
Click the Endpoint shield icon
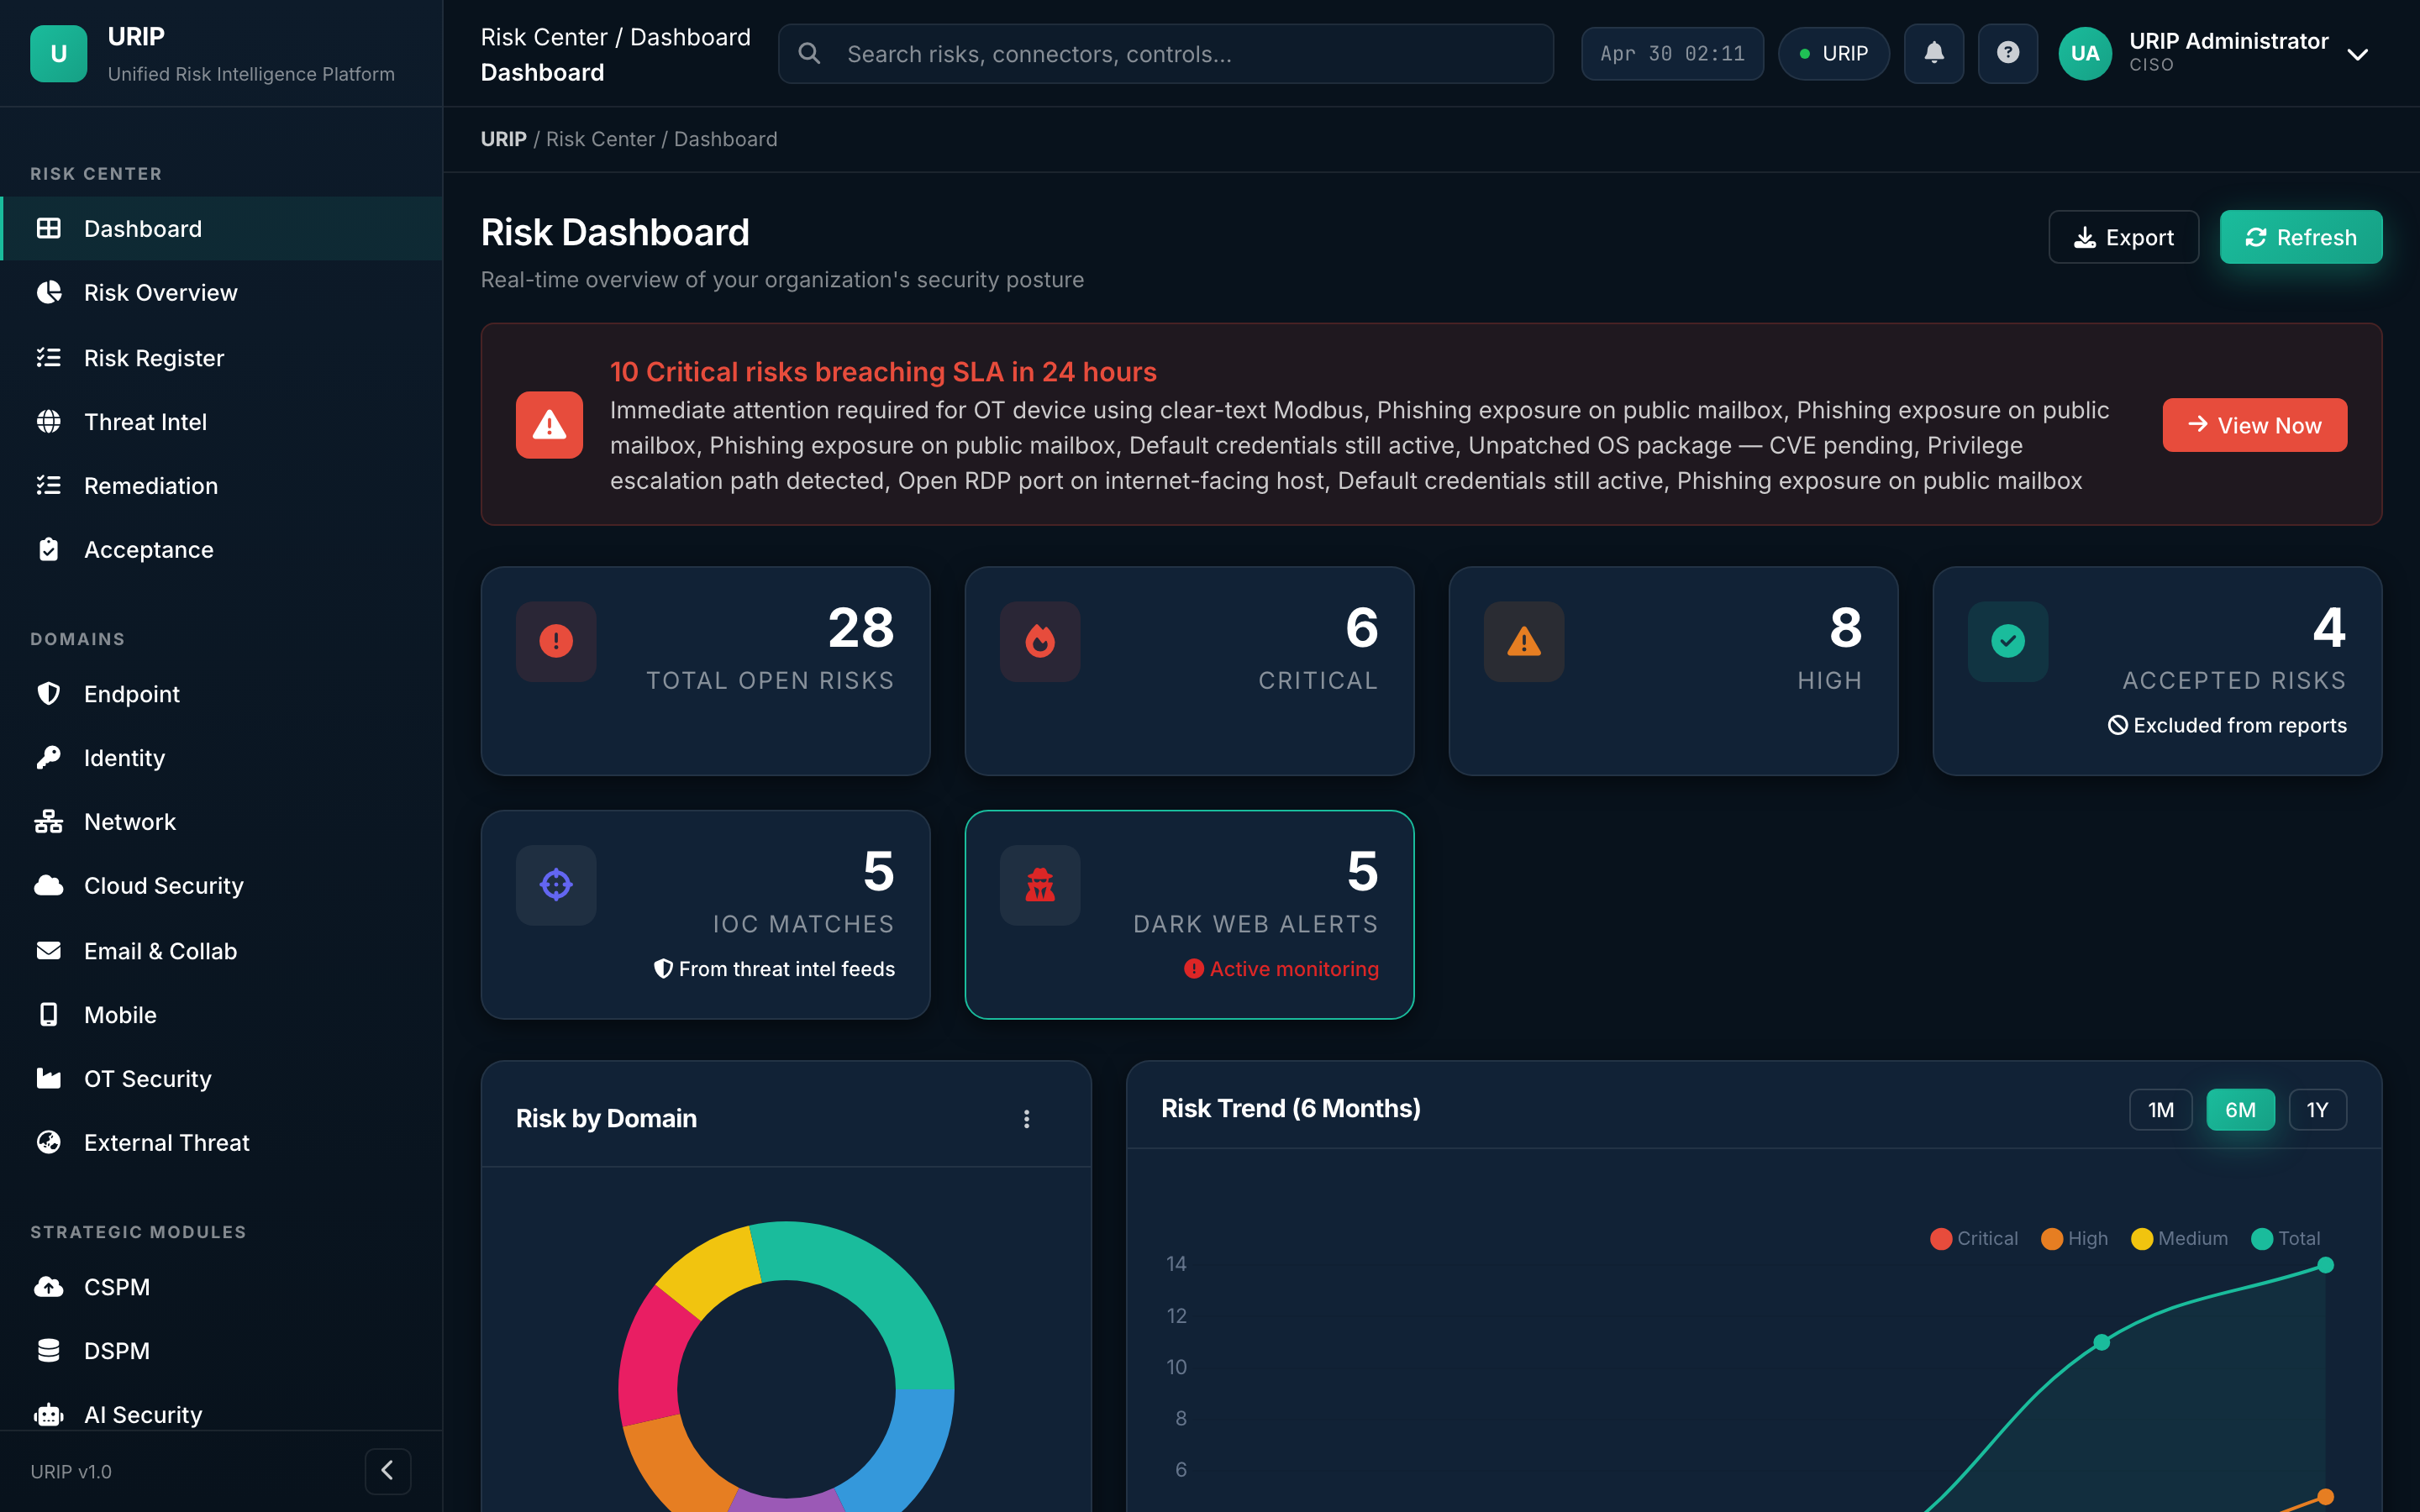click(48, 693)
